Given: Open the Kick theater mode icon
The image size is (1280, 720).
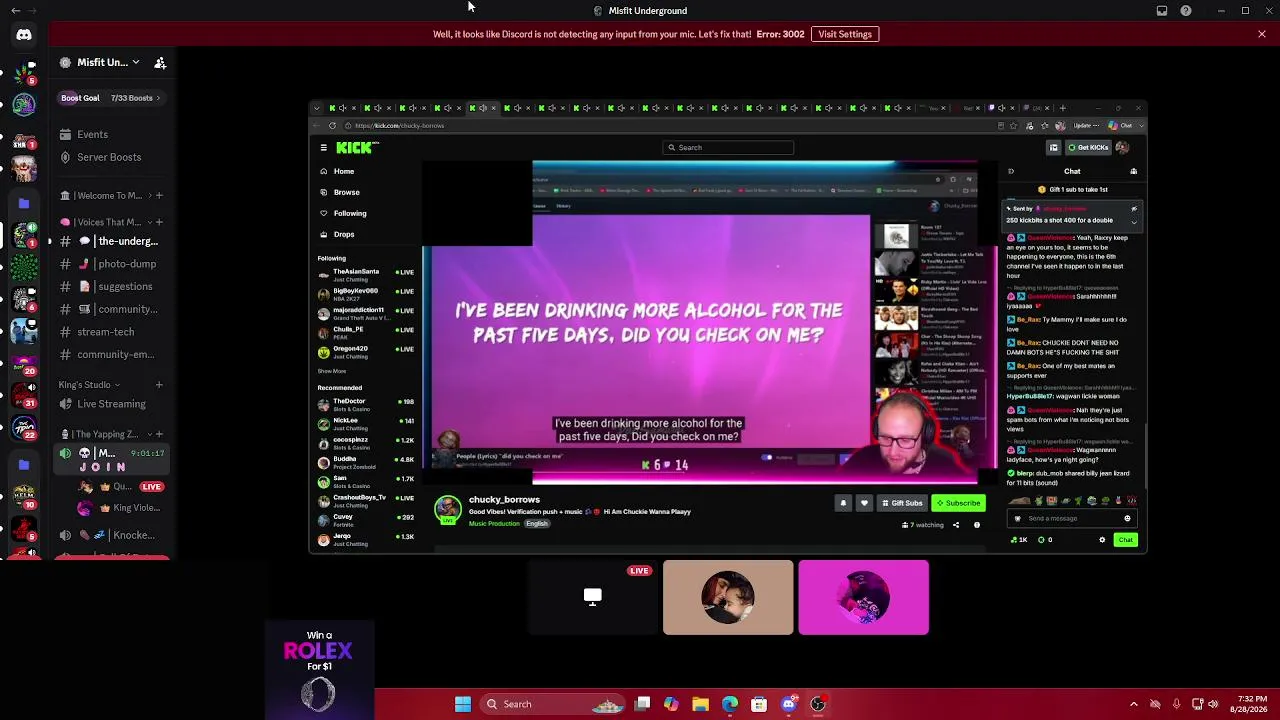Looking at the screenshot, I should pyautogui.click(x=1053, y=148).
